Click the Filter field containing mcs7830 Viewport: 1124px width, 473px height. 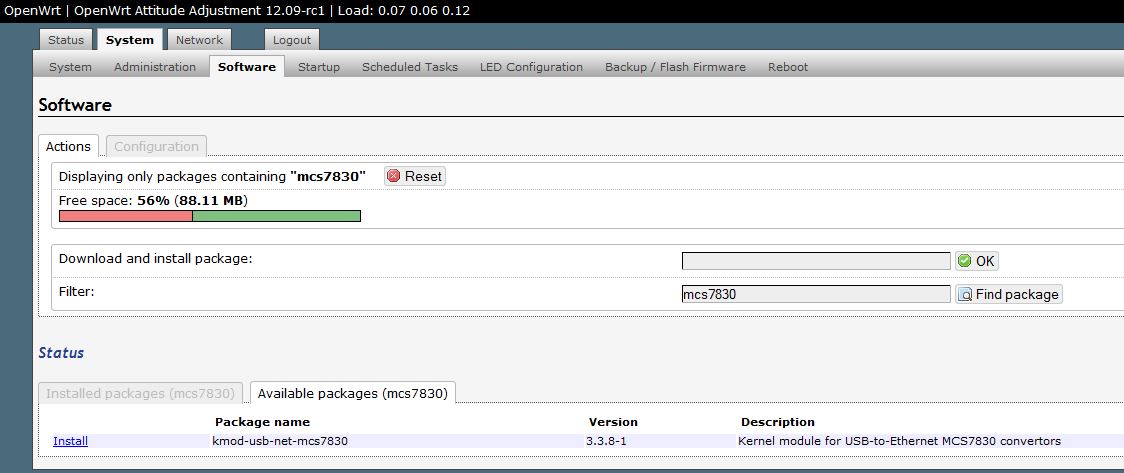point(816,295)
